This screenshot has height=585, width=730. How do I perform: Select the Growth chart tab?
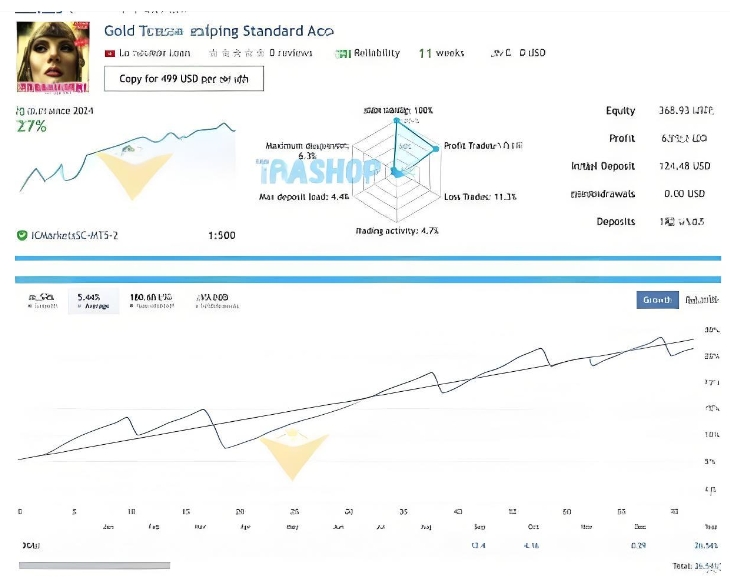click(657, 300)
